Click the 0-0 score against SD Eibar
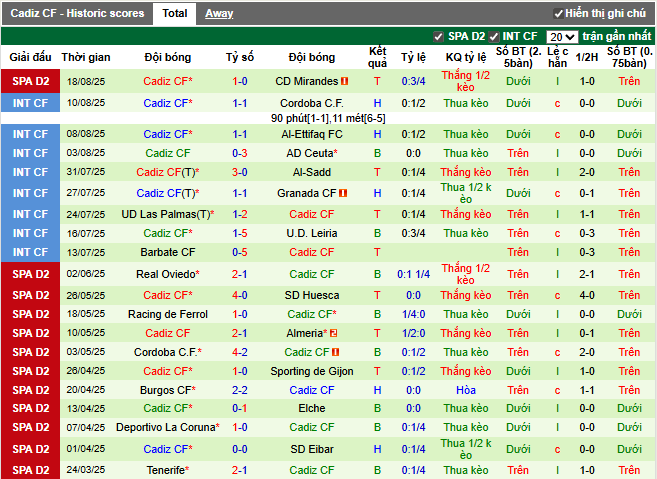 tap(240, 449)
